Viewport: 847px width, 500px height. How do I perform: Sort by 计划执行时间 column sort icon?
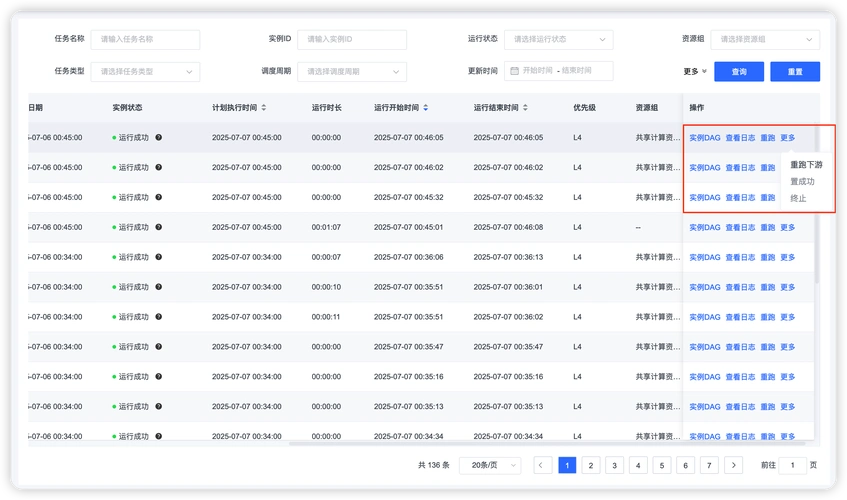tap(264, 107)
